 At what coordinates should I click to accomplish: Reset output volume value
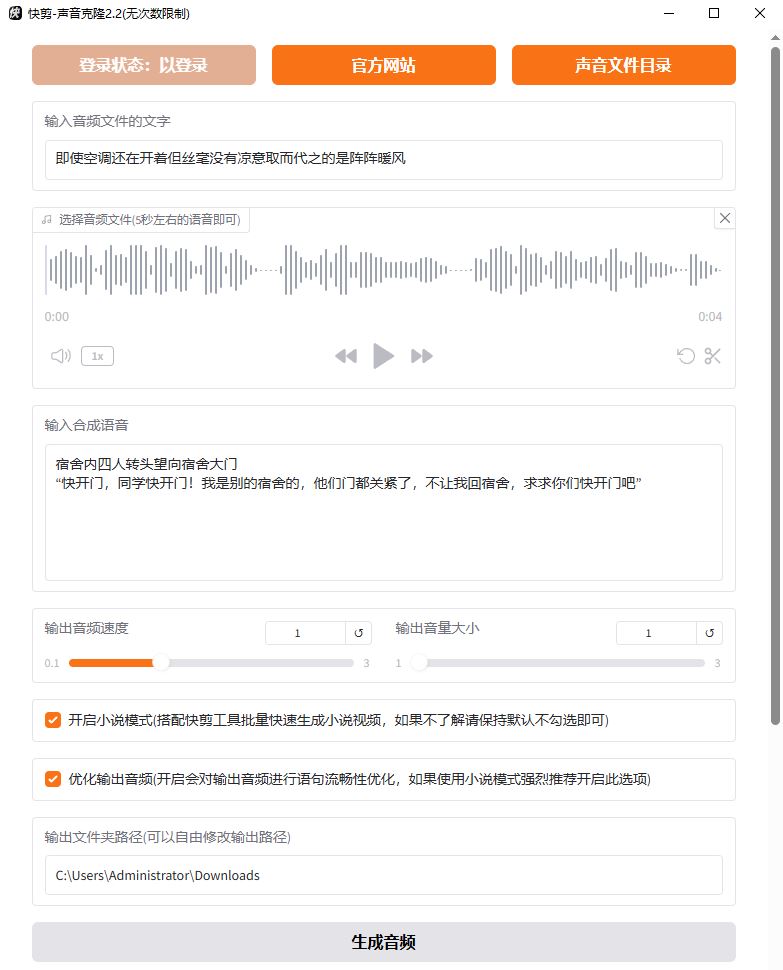click(x=710, y=633)
